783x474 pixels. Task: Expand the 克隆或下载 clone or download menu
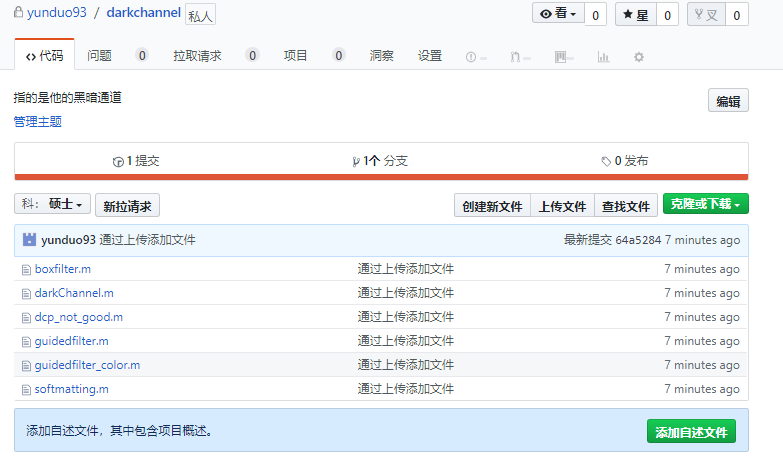coord(706,204)
